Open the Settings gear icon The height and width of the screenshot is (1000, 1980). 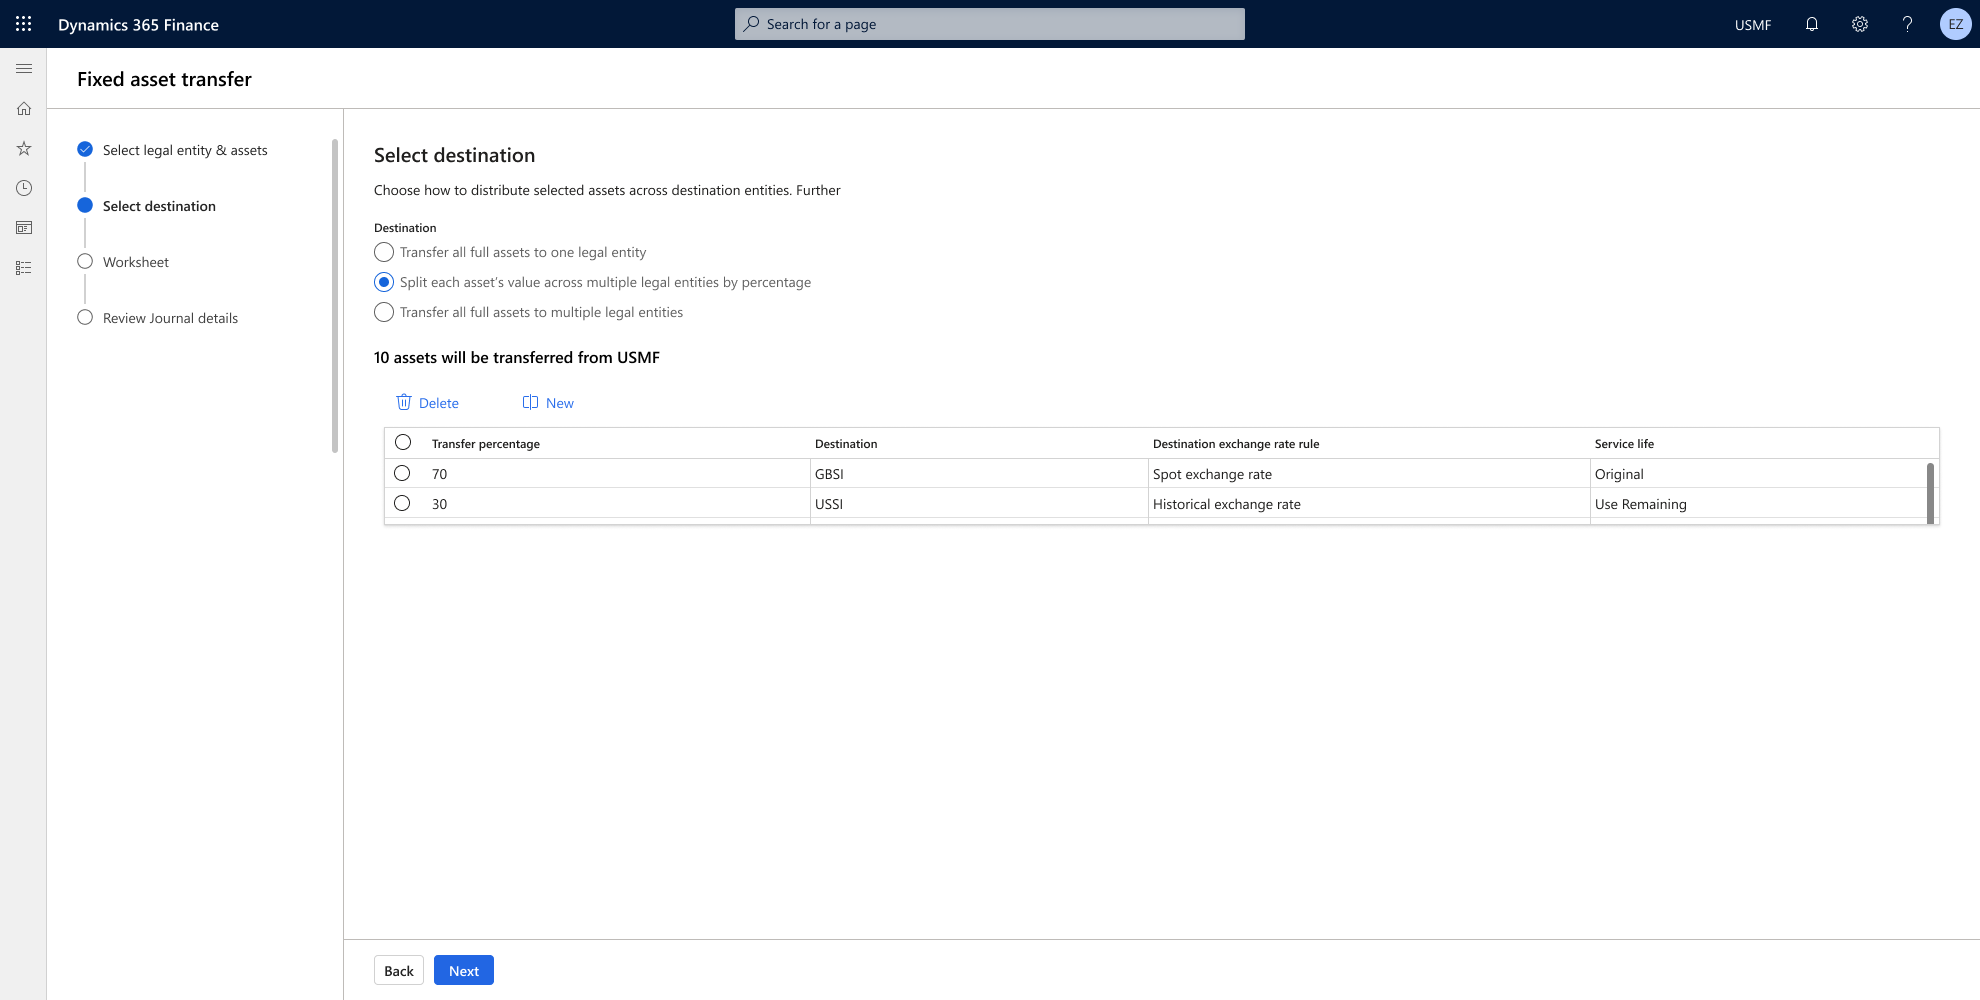[x=1859, y=23]
